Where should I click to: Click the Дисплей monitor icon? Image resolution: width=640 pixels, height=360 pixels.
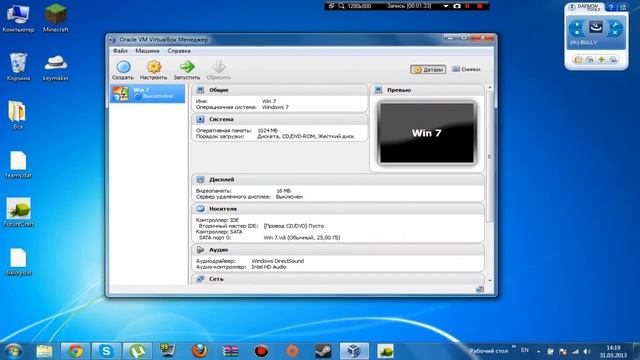tap(200, 180)
